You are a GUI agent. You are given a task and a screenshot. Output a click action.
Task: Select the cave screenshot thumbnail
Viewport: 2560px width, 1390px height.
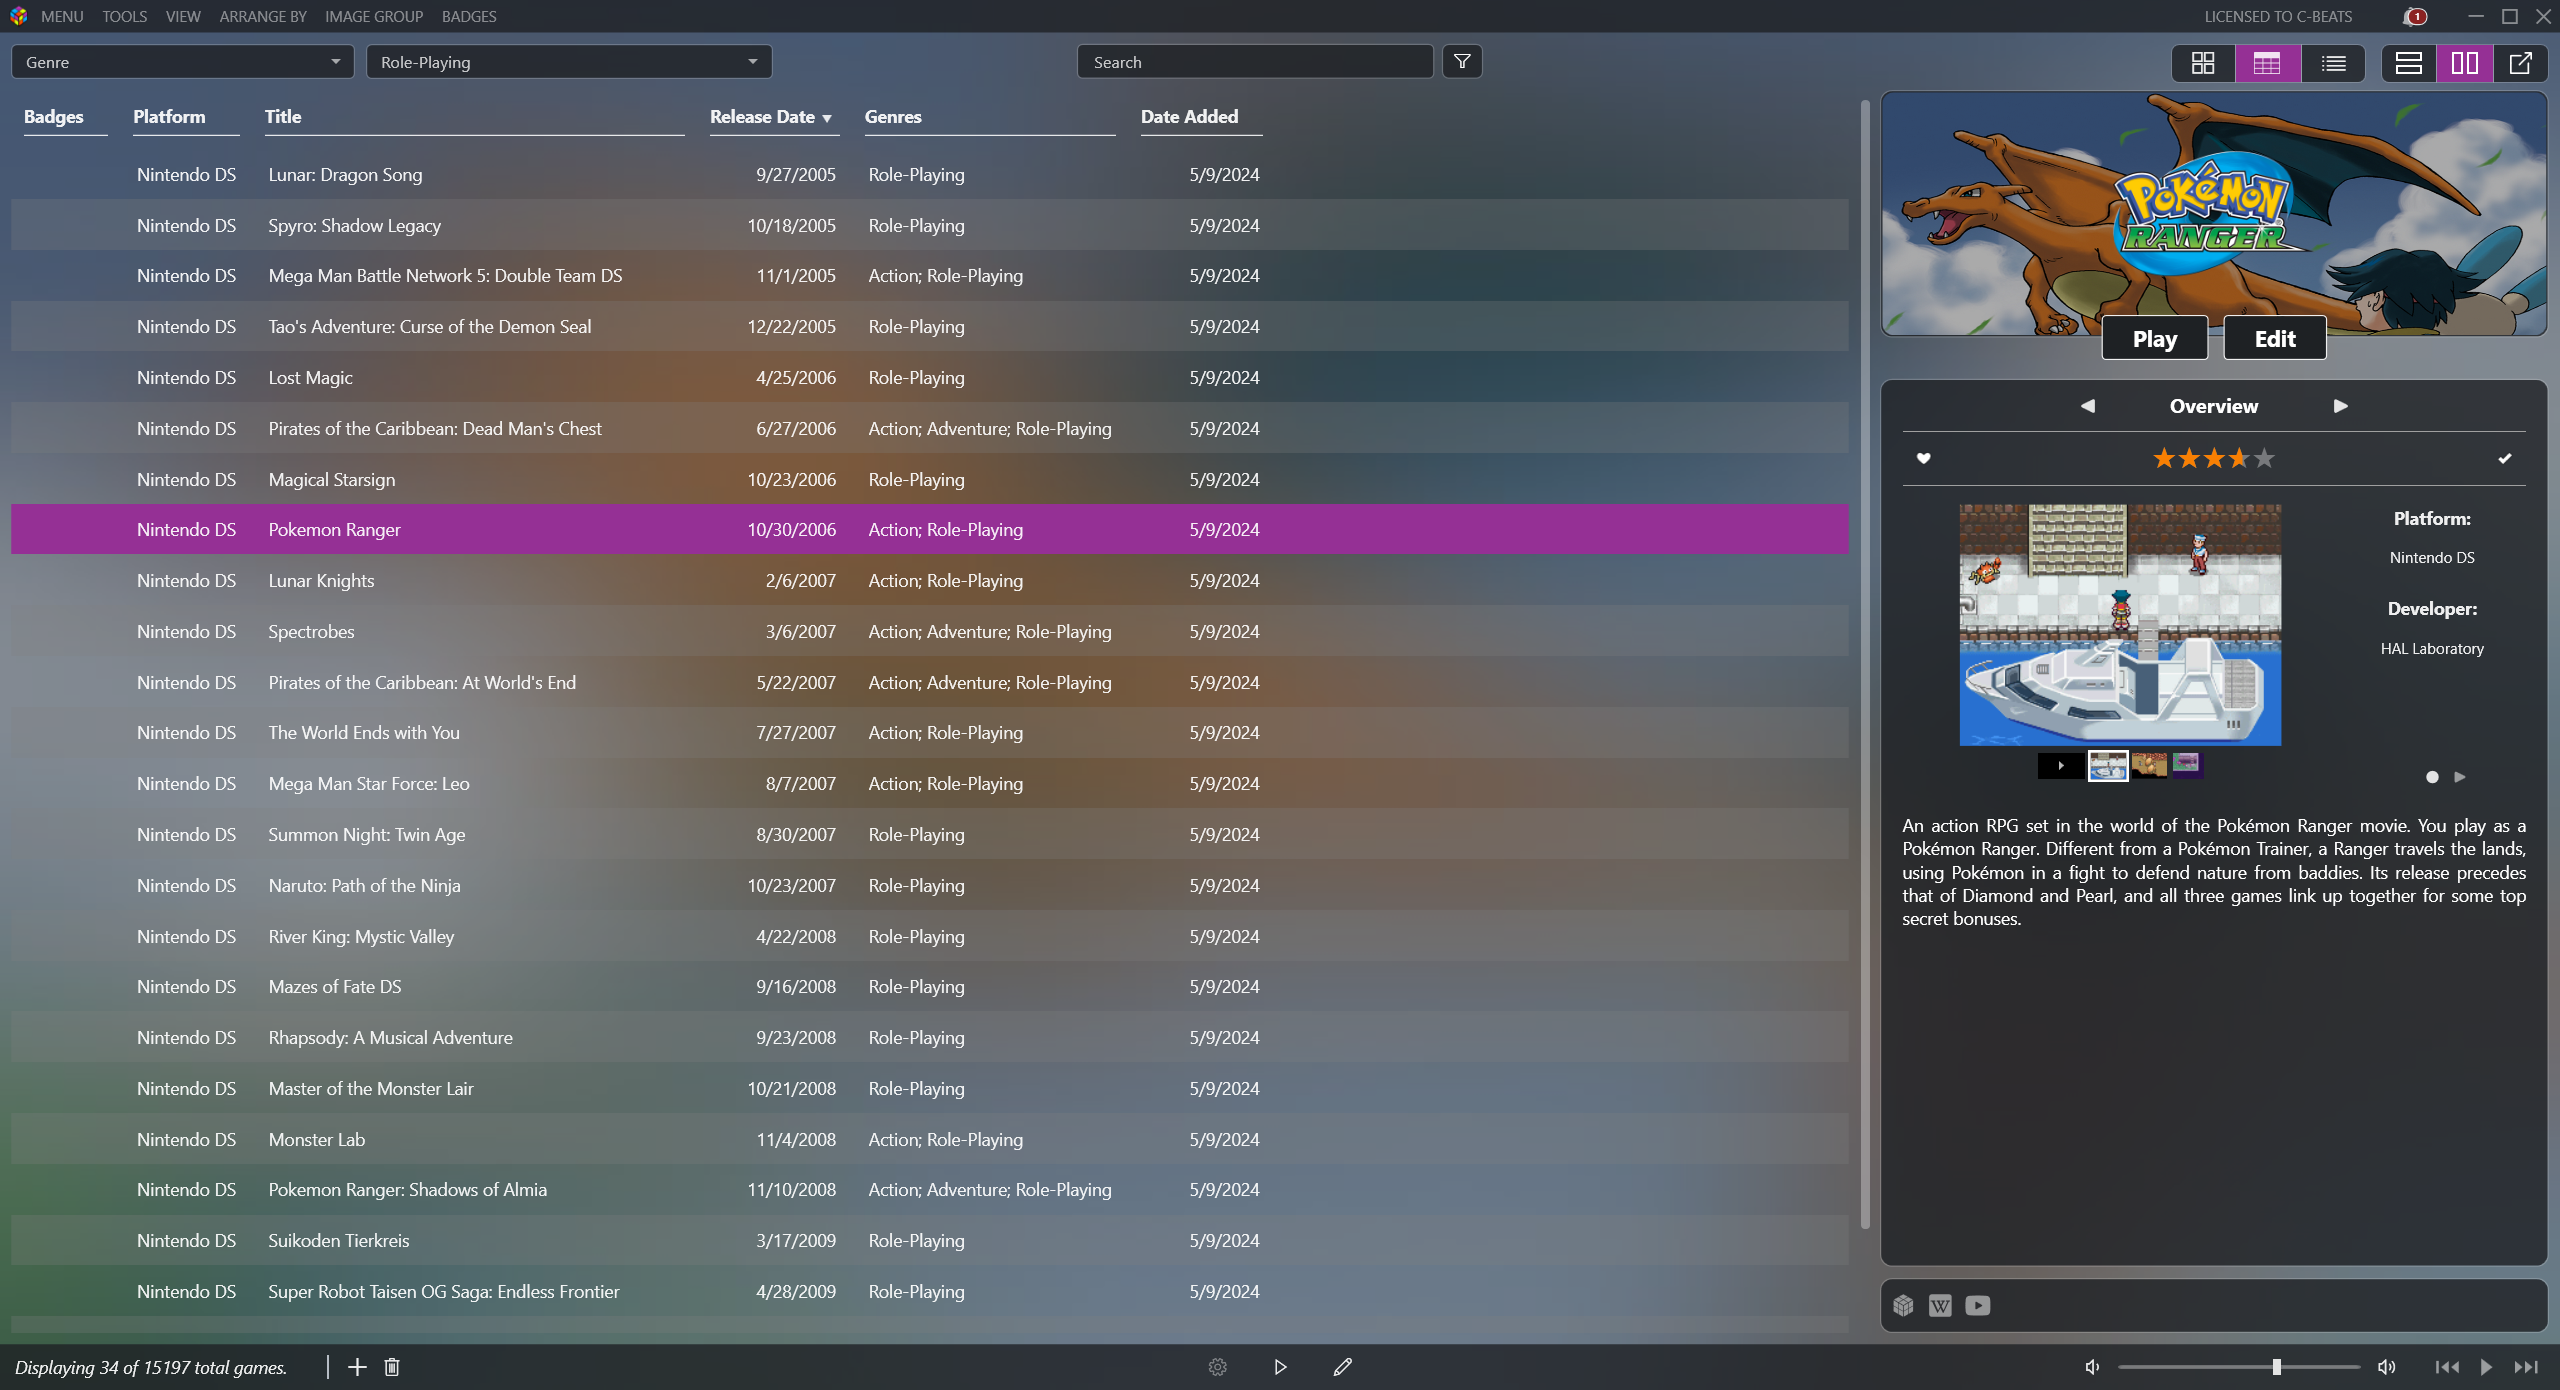pos(2149,766)
